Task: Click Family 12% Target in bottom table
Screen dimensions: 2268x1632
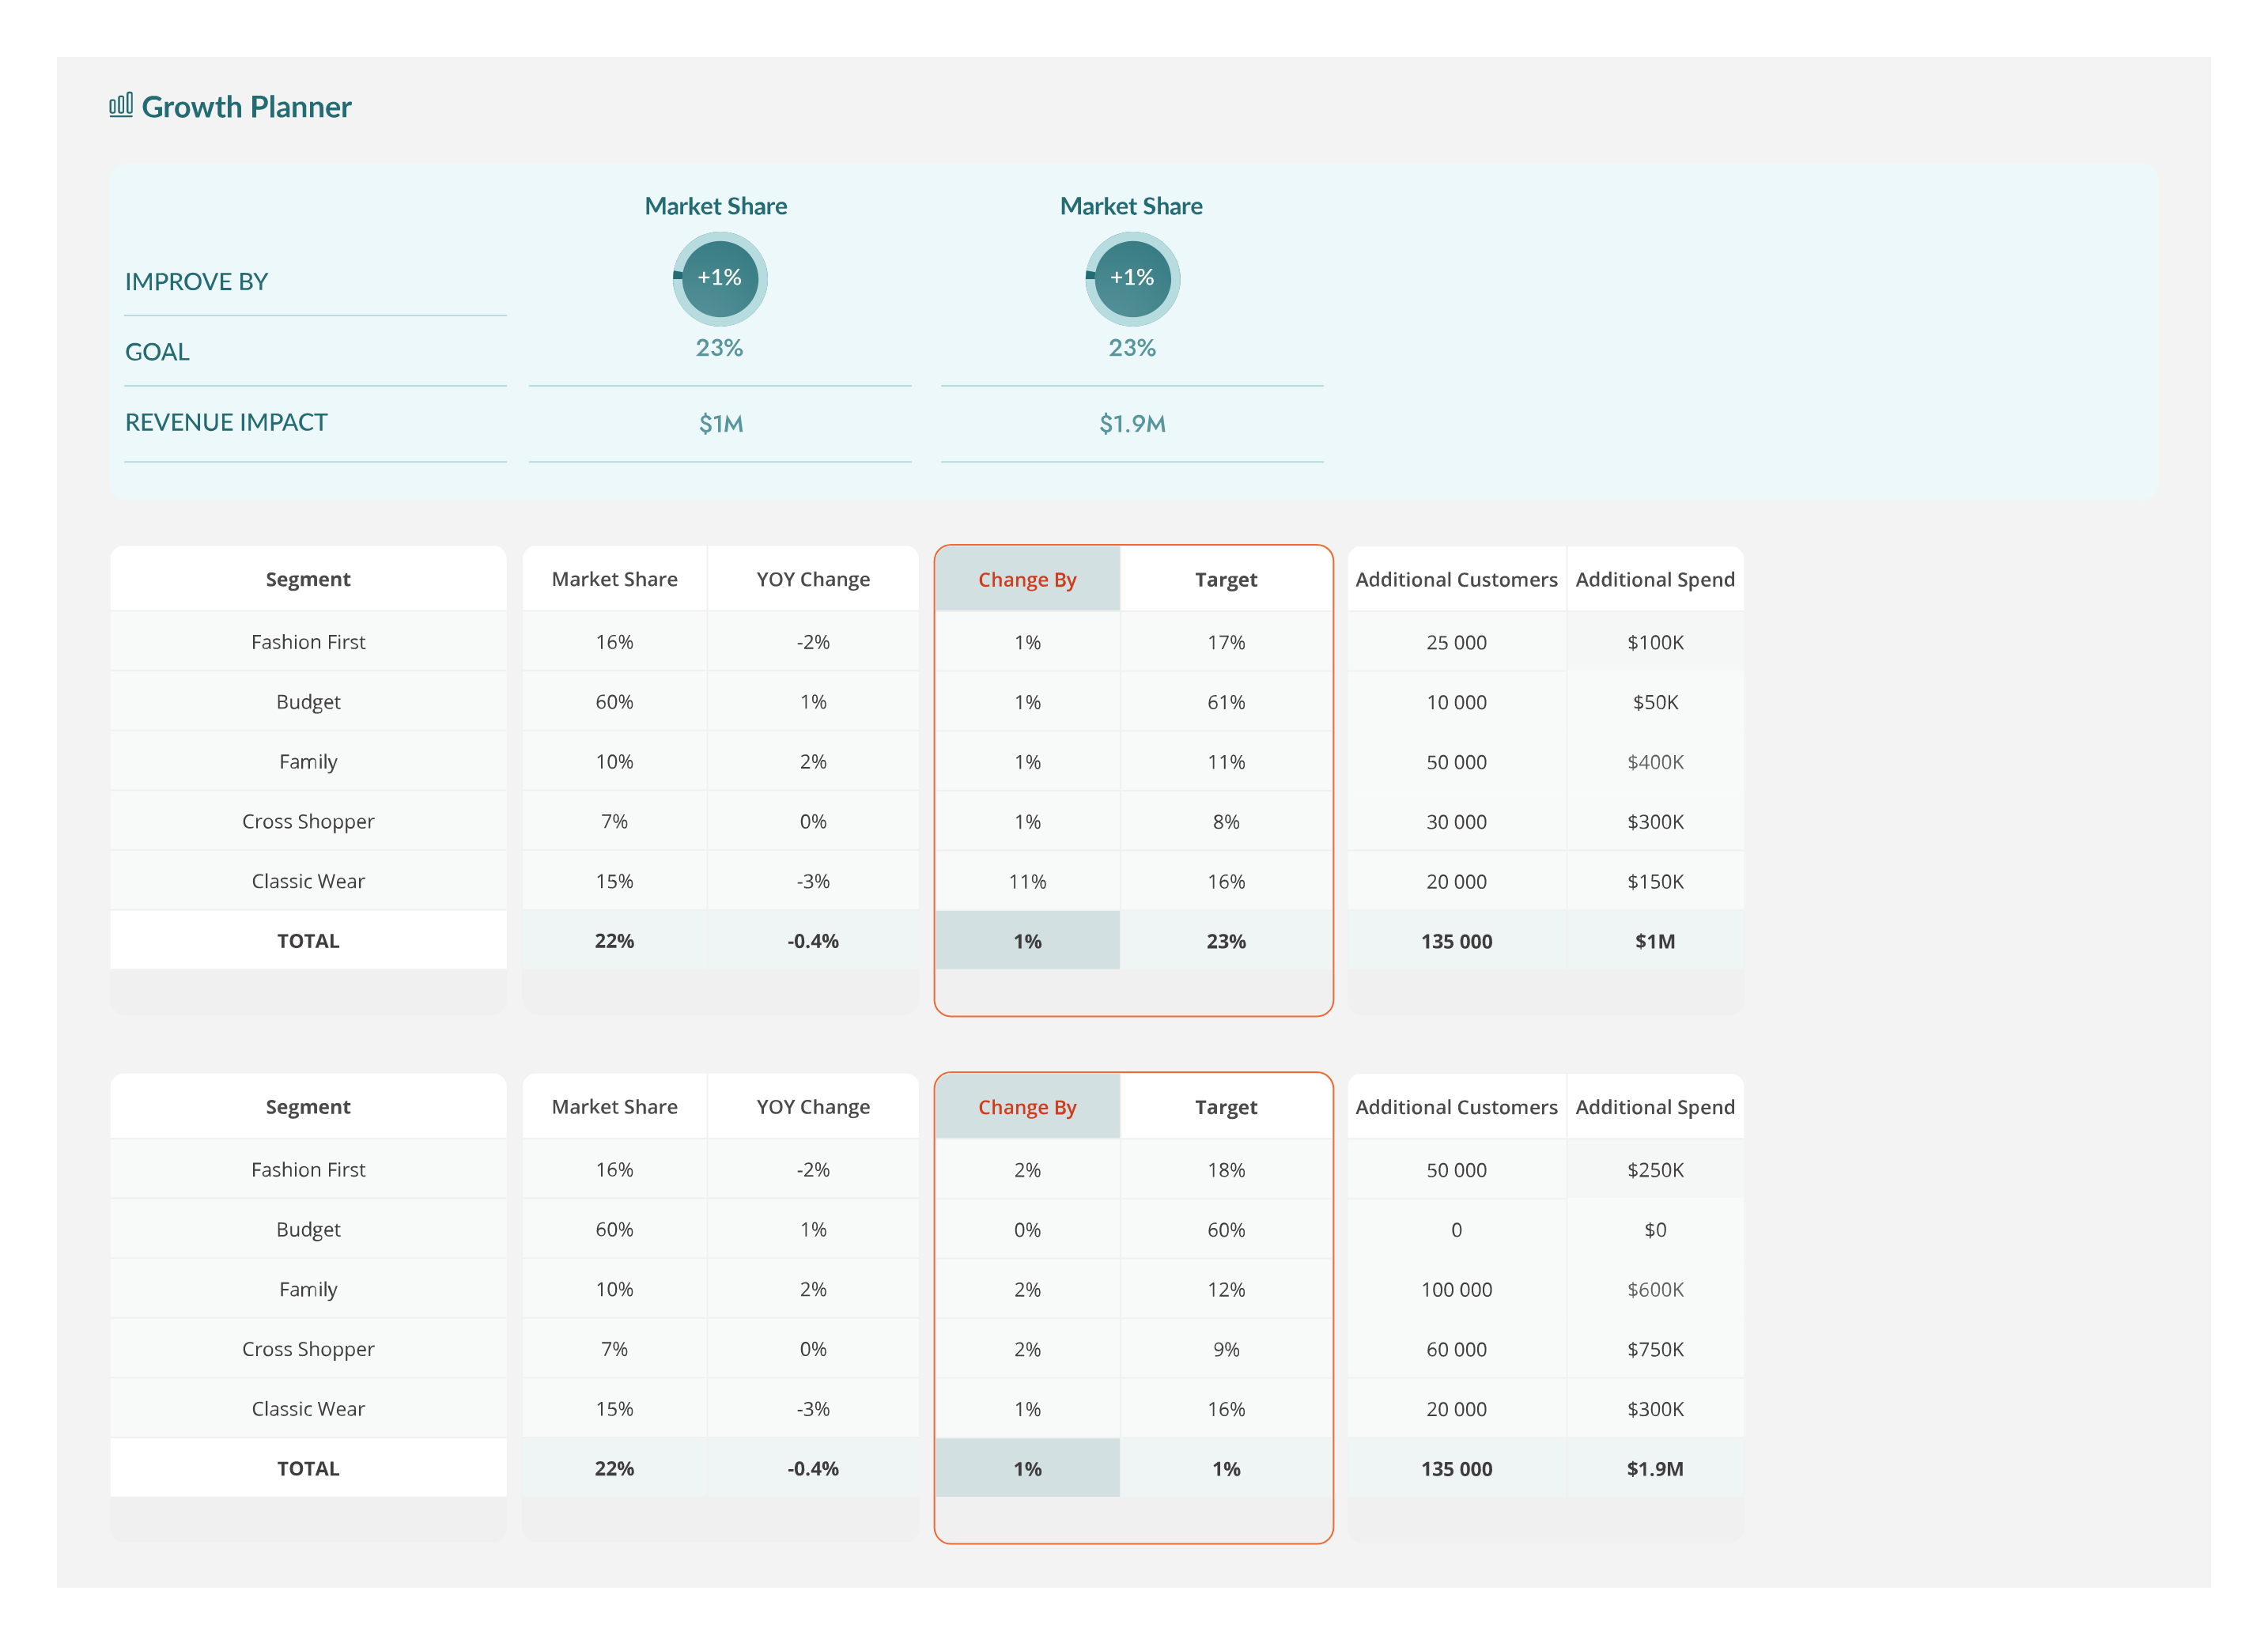Action: (1225, 1289)
